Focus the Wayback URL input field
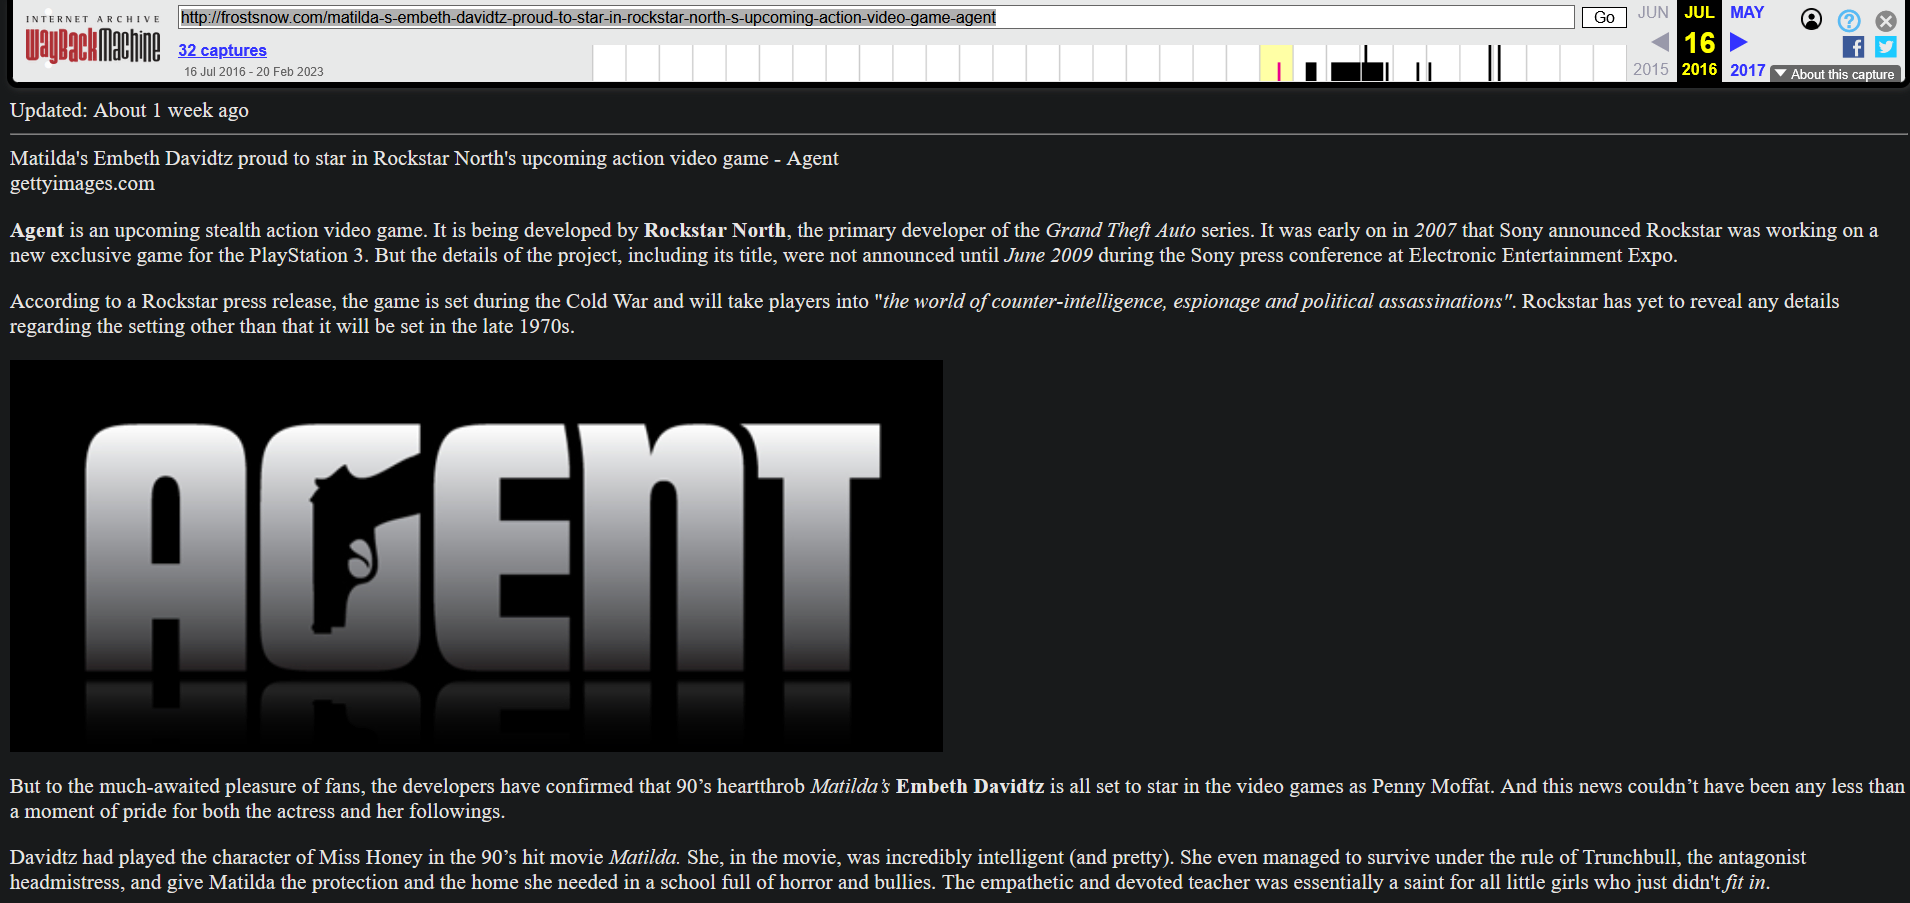Screen dimensions: 1910x903 coord(876,17)
